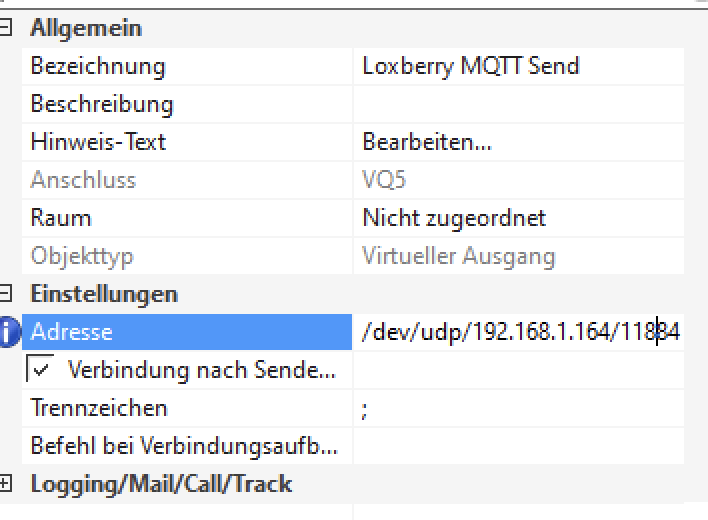Click the blue info icon beside Adresse
Screen dimensions: 708x520
coord(9,332)
